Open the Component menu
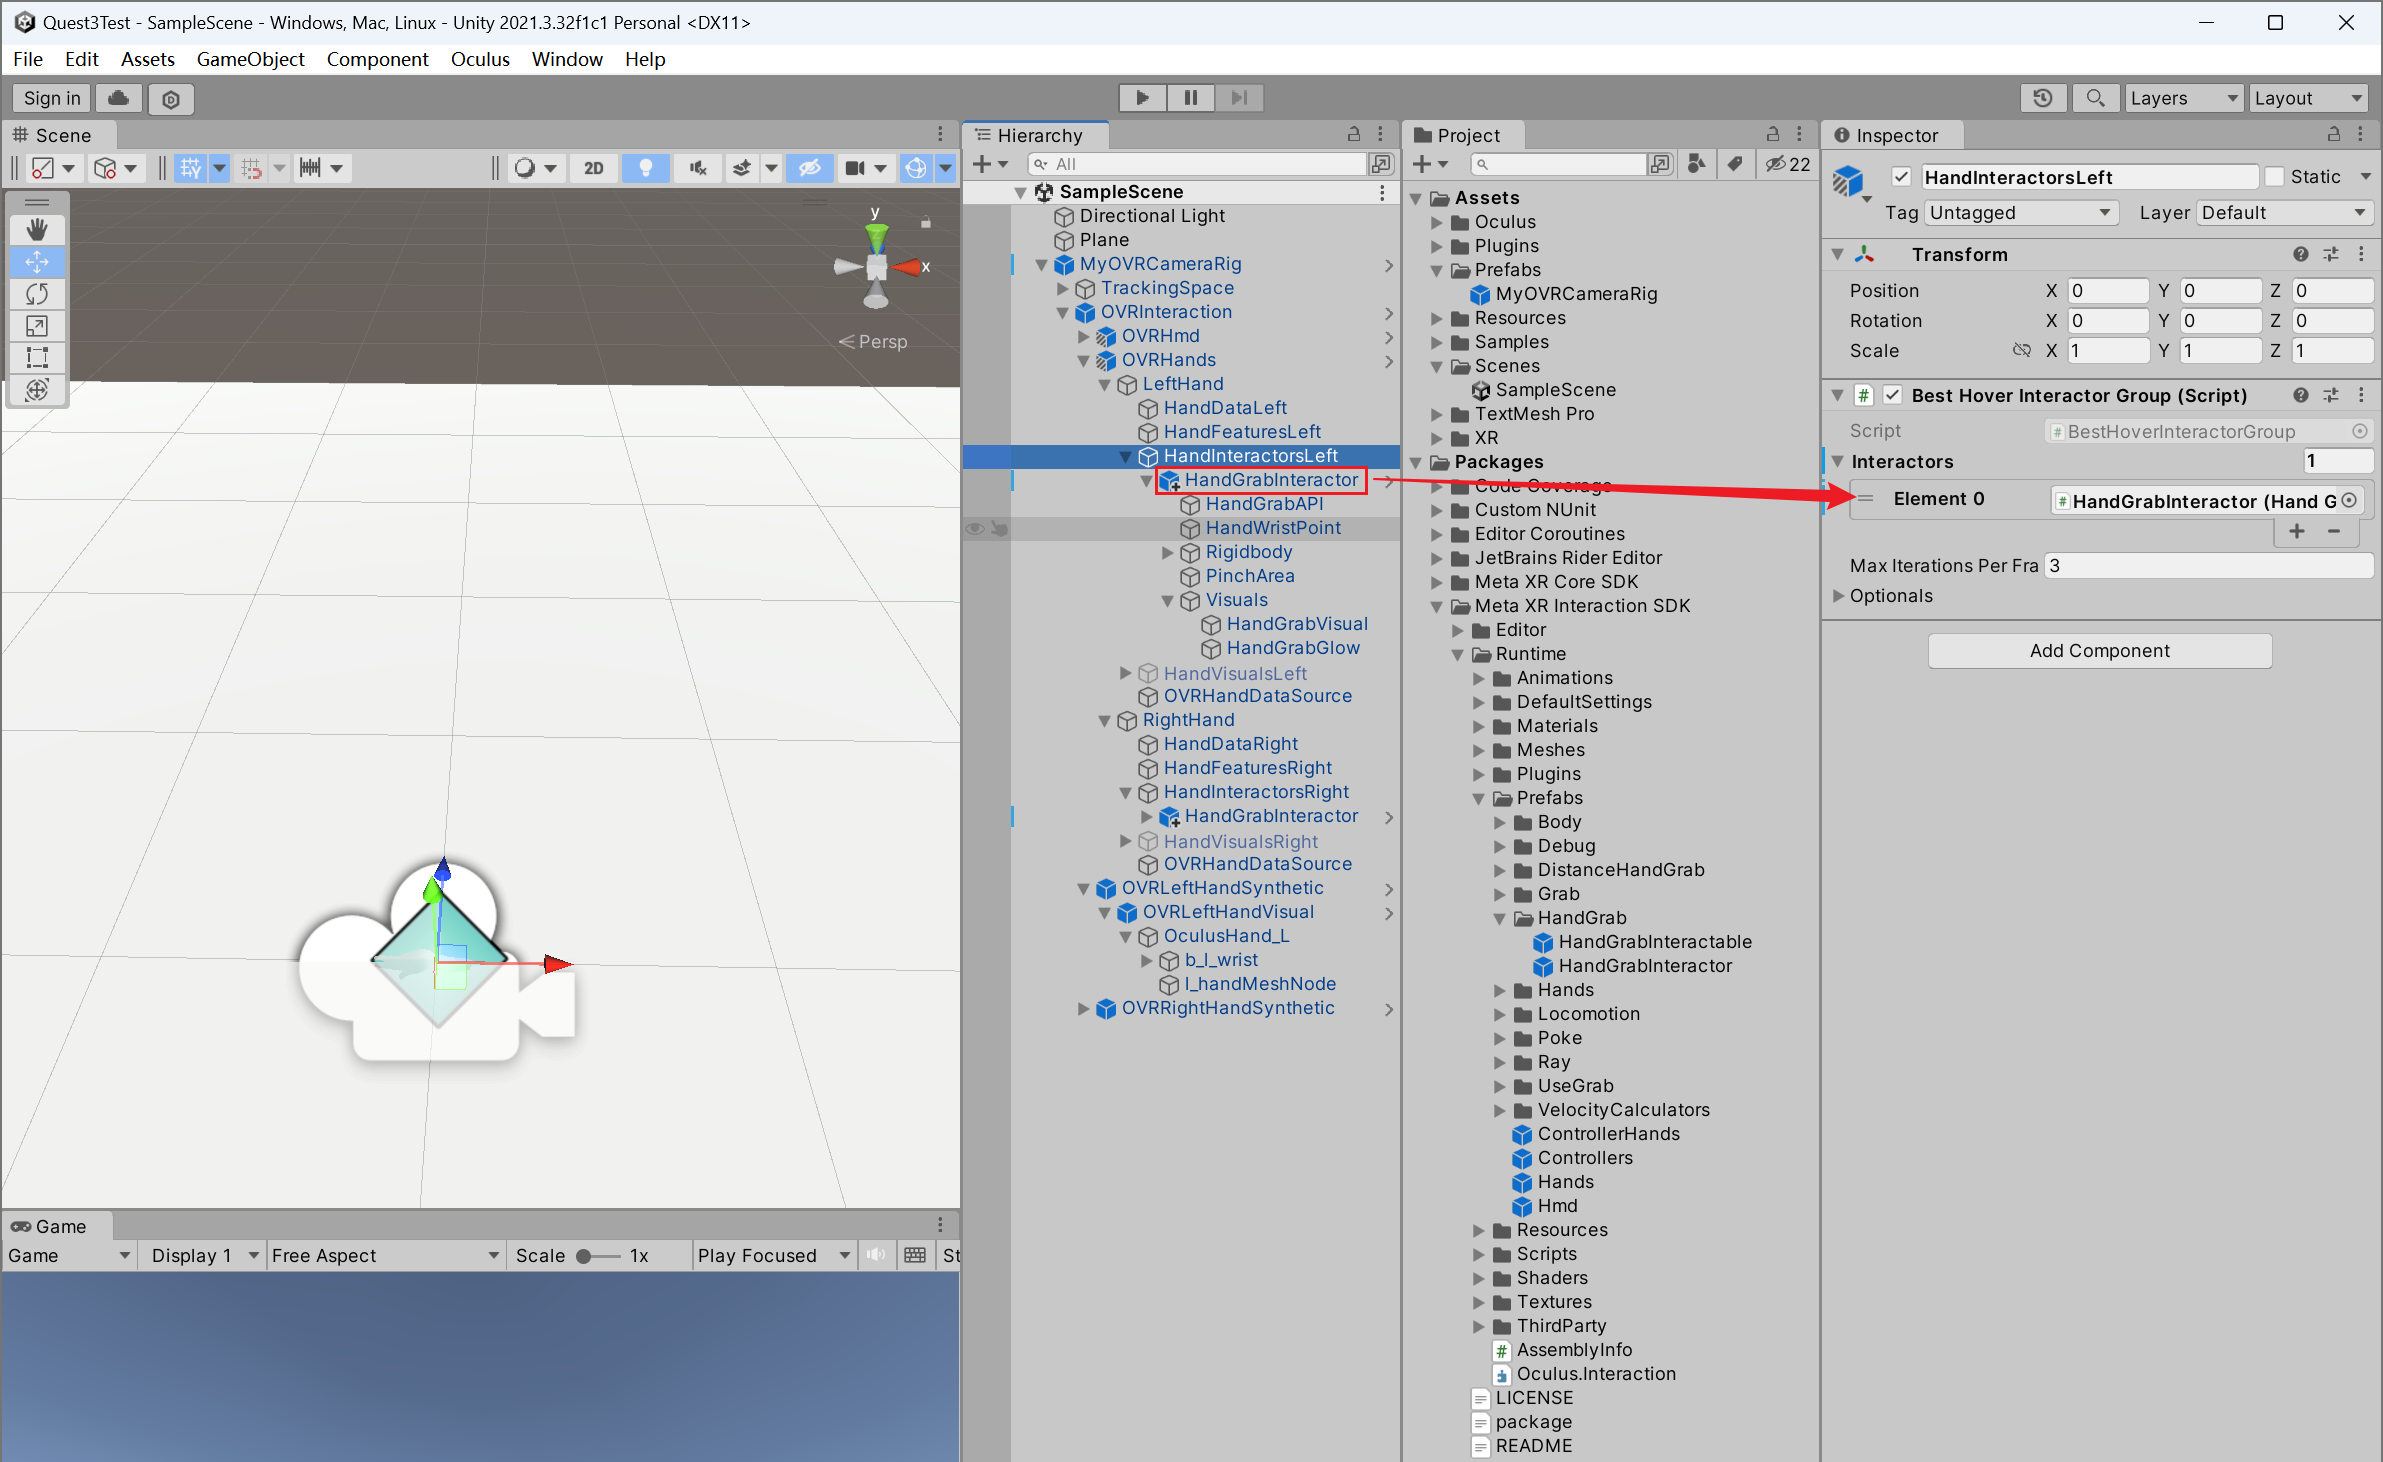 pos(377,59)
